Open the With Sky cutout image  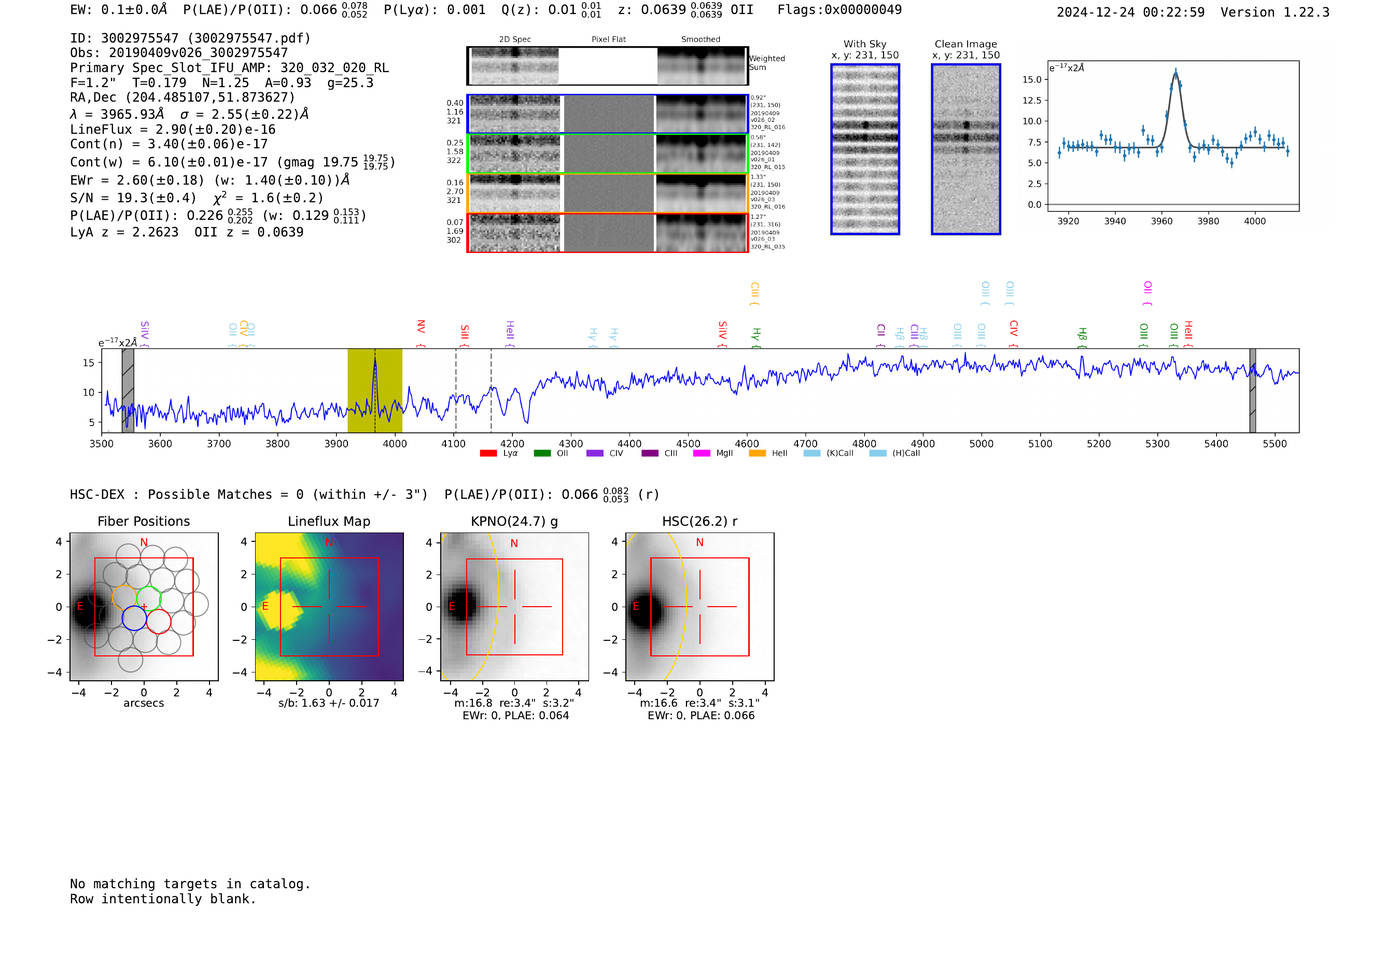tap(865, 149)
